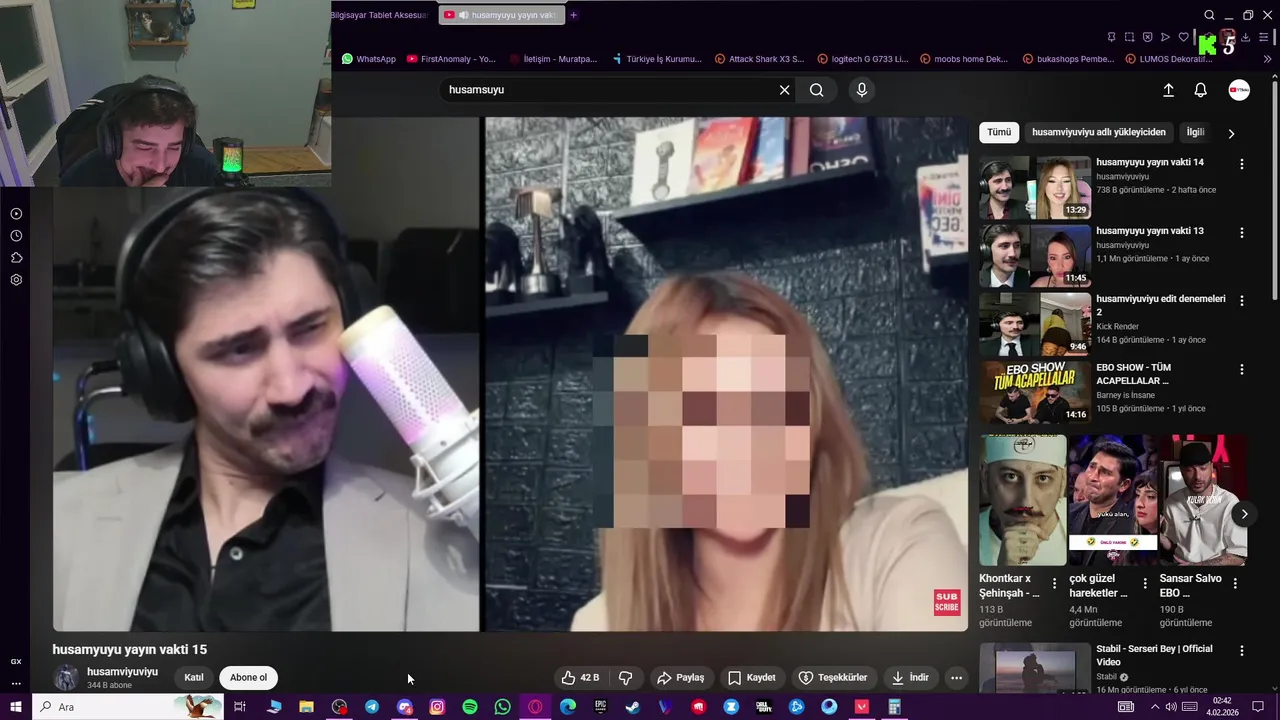This screenshot has height=720, width=1280.
Task: Clear the YouTube search box text
Action: 784,90
